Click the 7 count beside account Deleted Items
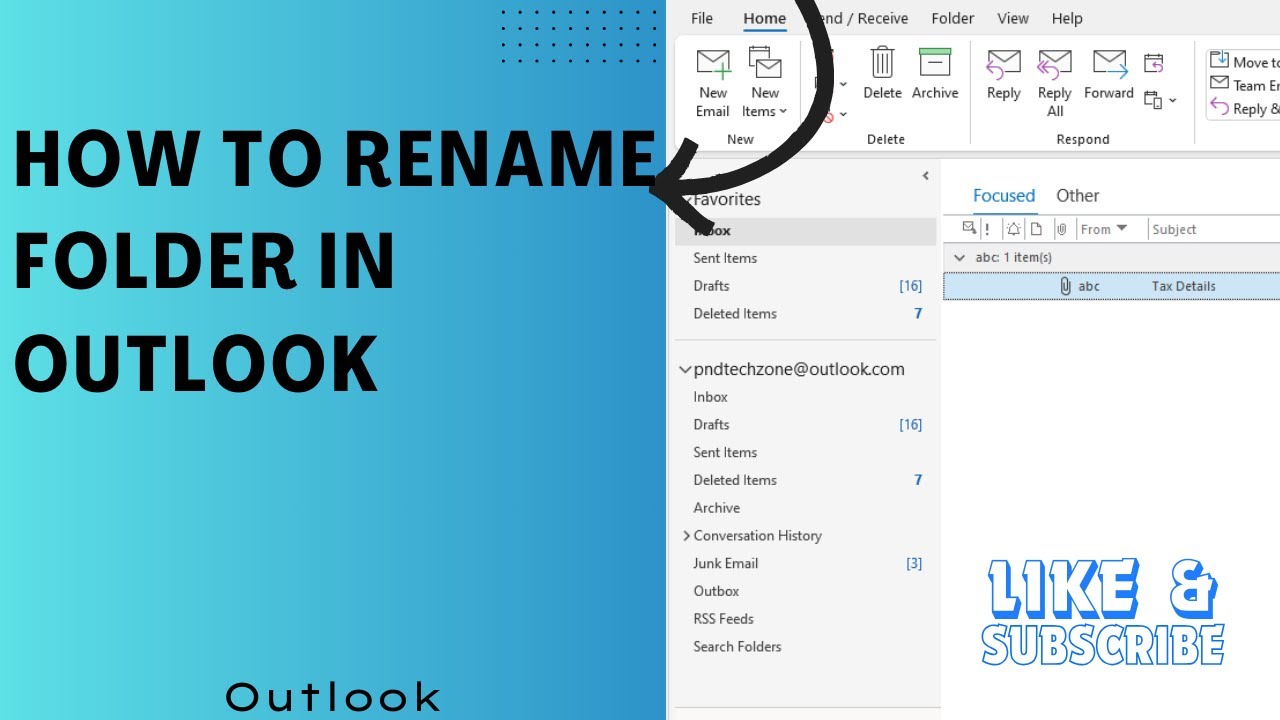Screen dimensions: 1280x720 [x=918, y=480]
